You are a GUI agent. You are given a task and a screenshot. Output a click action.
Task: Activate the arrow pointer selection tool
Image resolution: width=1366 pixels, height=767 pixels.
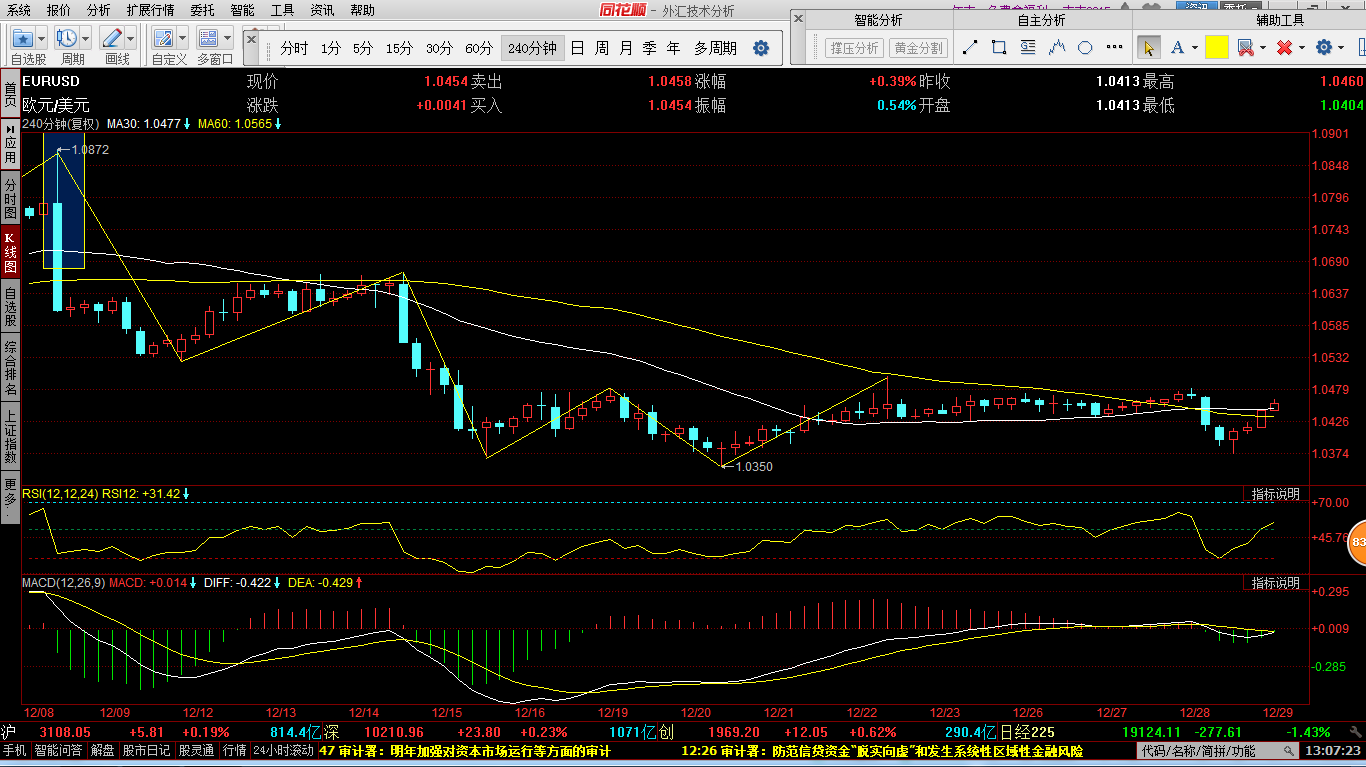pyautogui.click(x=1149, y=47)
